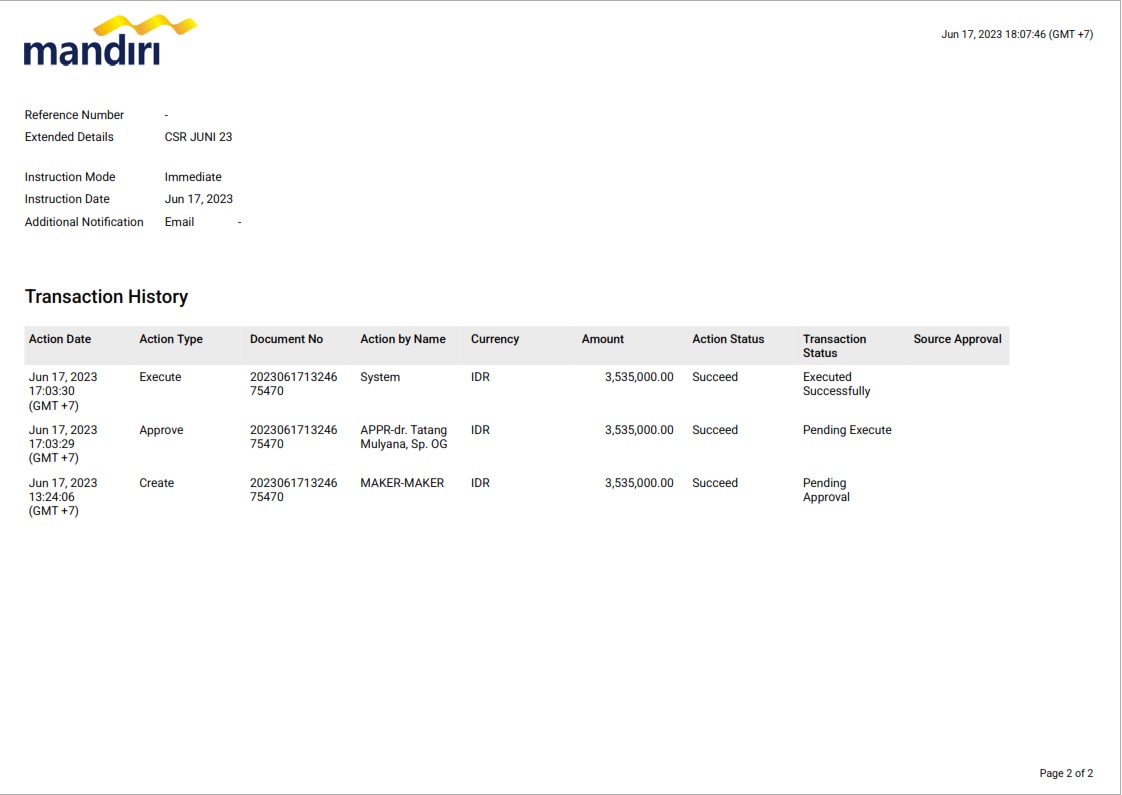Click the report timestamp in the top right
Screen dimensions: 1122x795
pyautogui.click(x=1016, y=34)
